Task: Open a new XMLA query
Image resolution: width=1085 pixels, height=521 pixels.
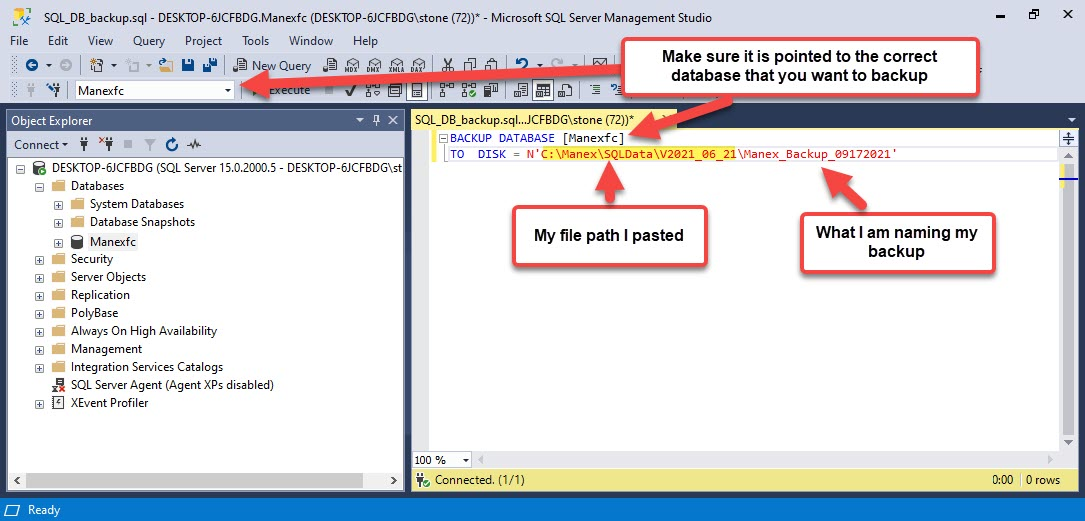Action: [396, 66]
